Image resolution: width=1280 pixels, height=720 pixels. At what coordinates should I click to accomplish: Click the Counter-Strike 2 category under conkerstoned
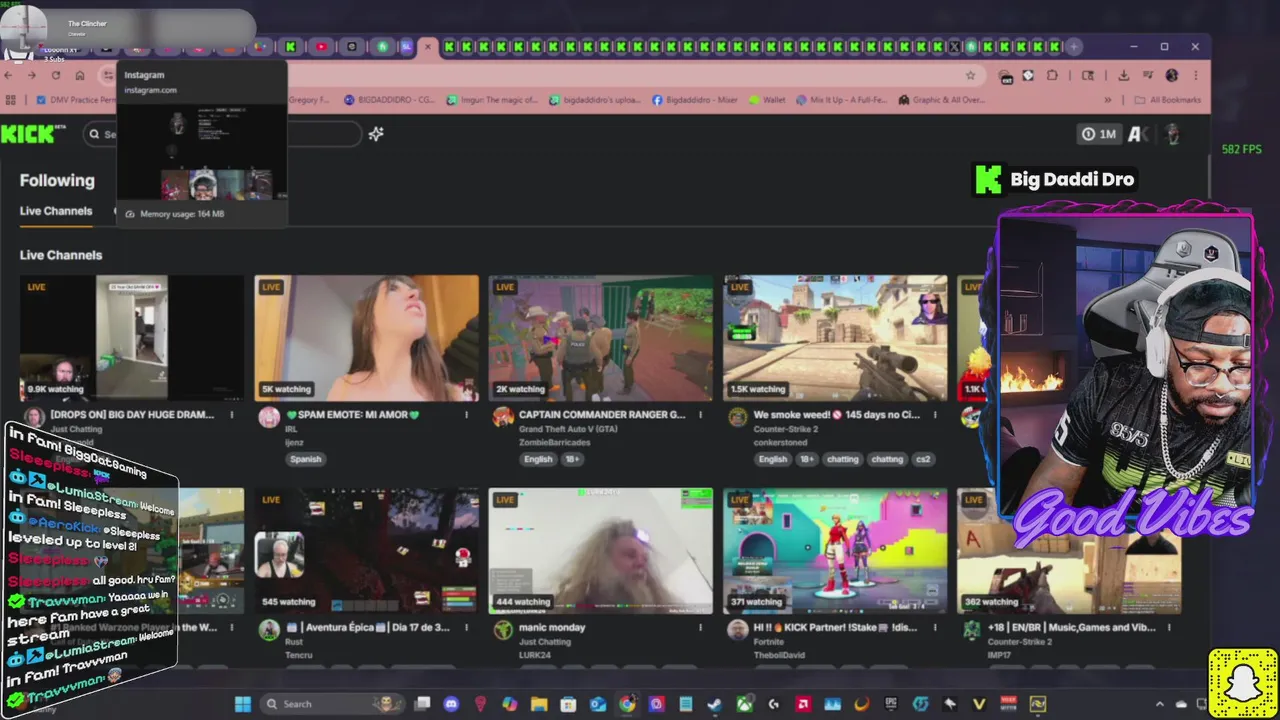pos(785,430)
